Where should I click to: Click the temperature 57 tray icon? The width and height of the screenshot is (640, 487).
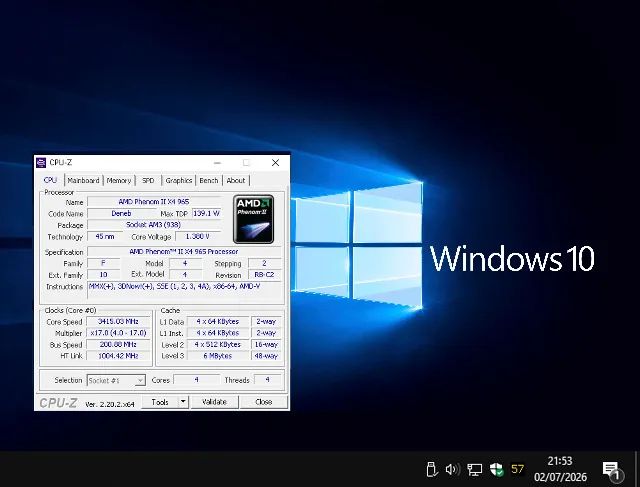[x=518, y=469]
